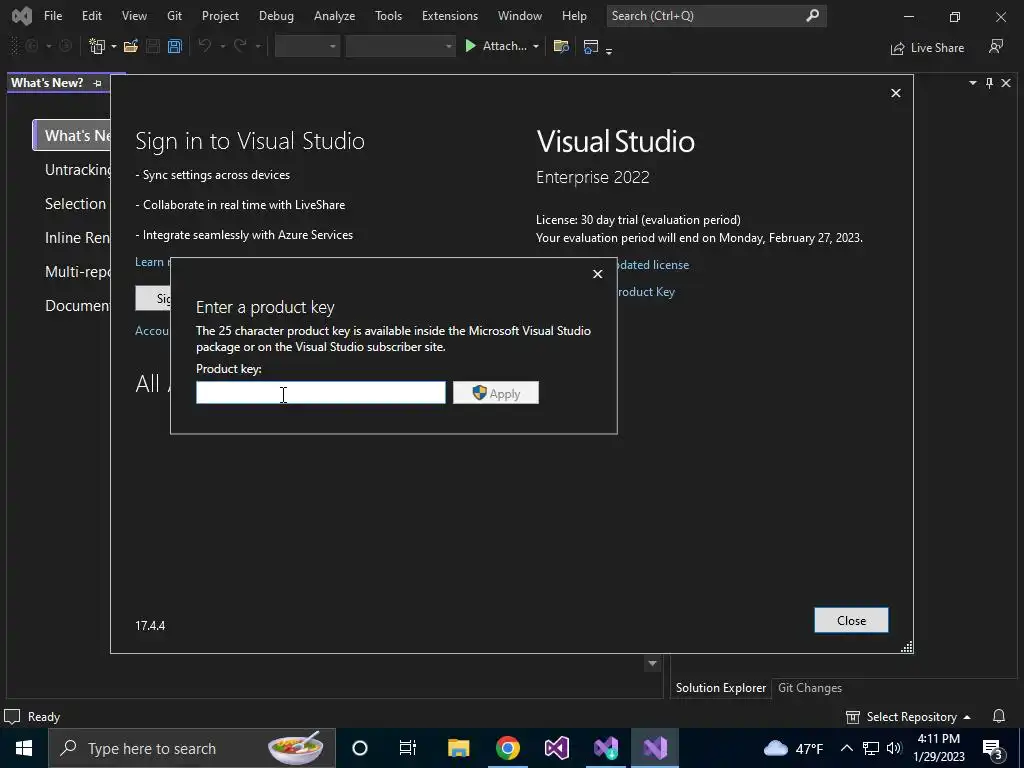1024x768 pixels.
Task: Select Multi-repo item in What's New list
Action: (x=77, y=272)
